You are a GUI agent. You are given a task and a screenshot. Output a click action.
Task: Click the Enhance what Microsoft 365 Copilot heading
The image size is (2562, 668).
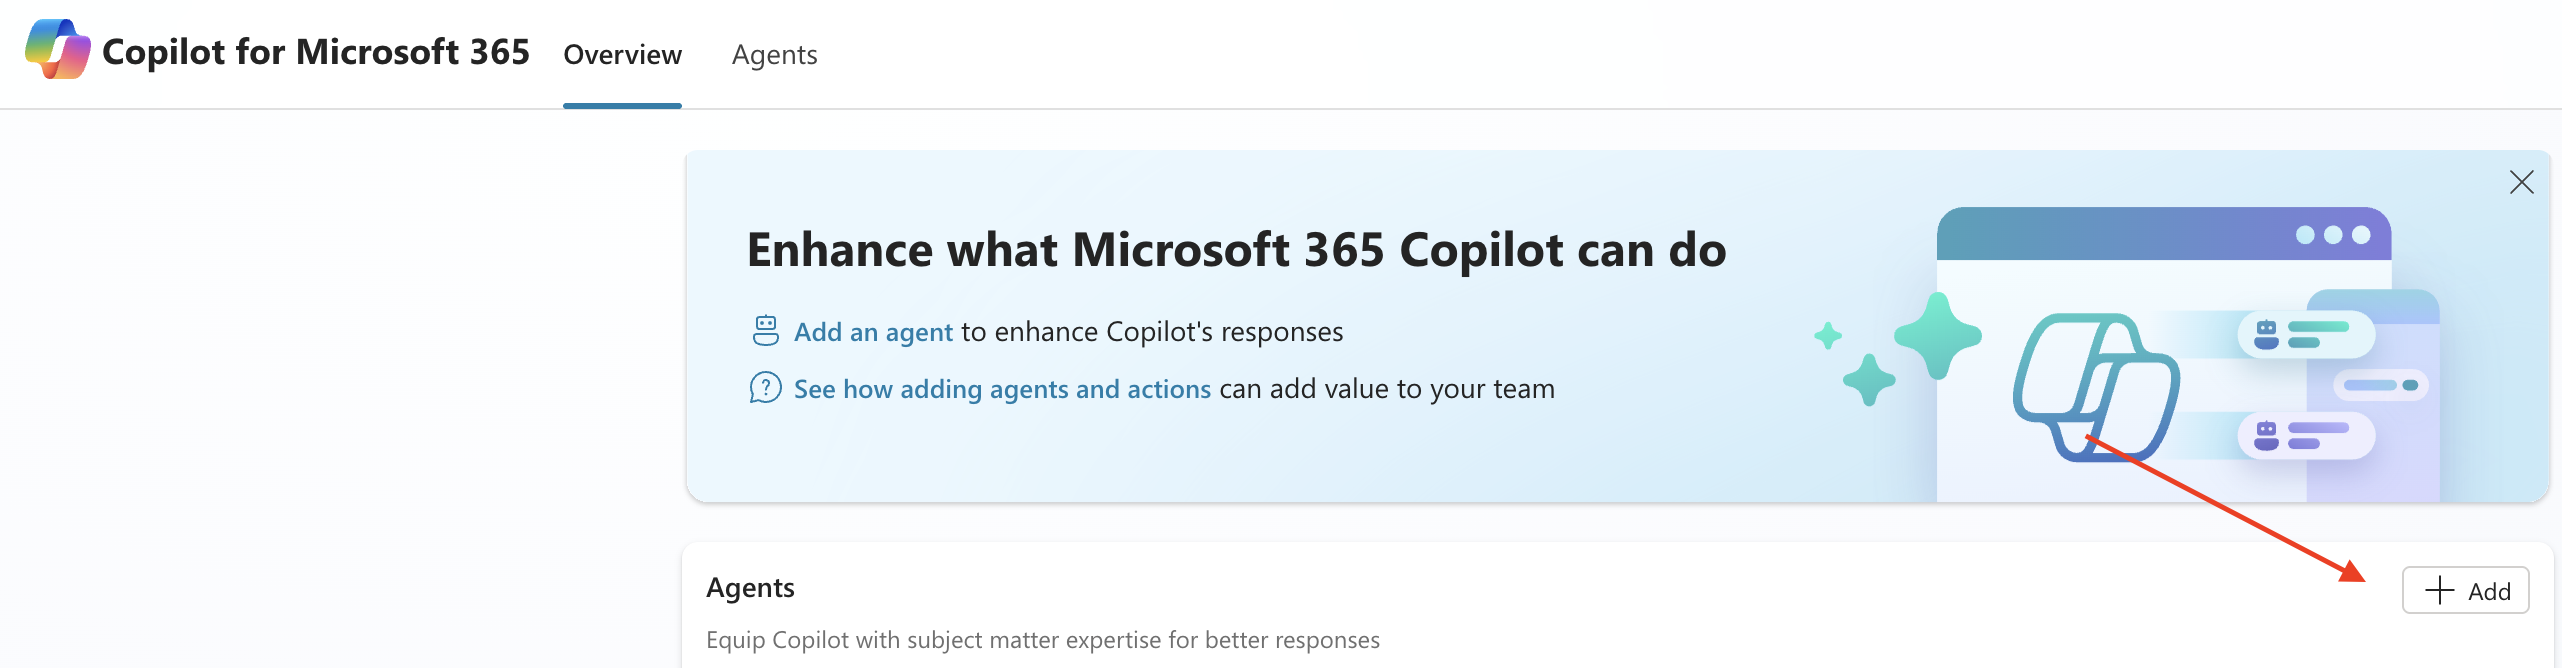[x=1237, y=250]
